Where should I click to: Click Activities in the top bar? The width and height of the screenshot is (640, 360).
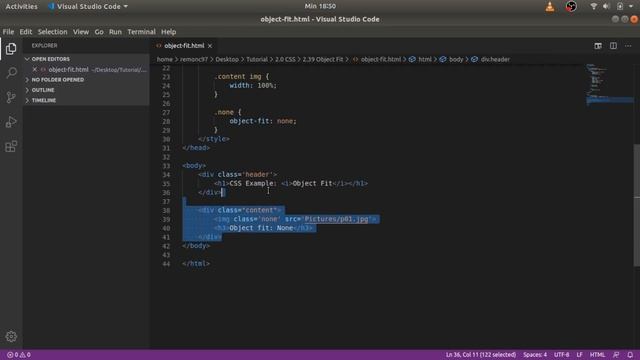21,7
